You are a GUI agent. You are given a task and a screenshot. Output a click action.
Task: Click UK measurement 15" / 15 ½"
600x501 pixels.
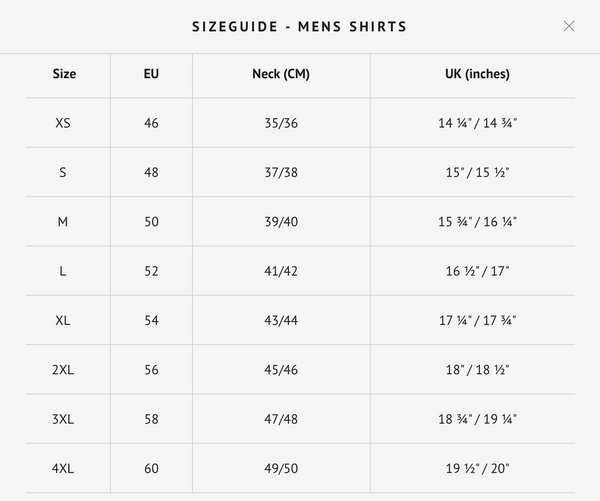pyautogui.click(x=477, y=172)
